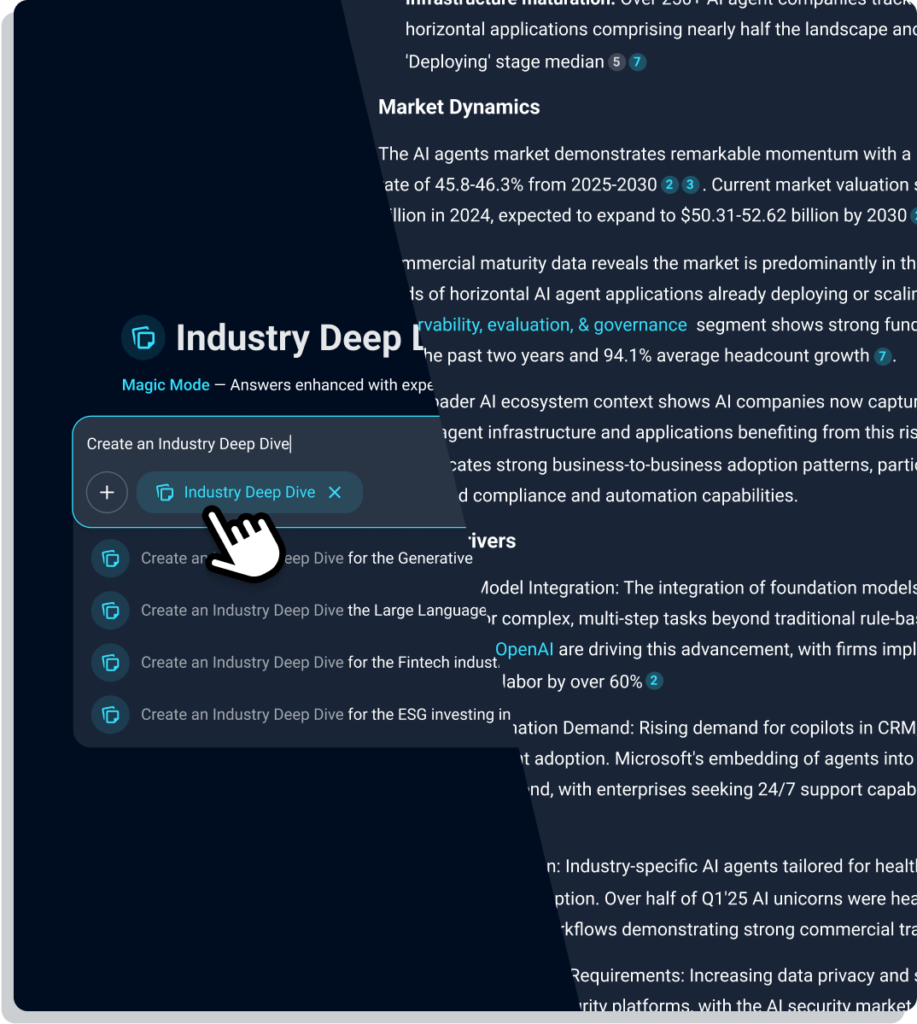Open the Magic Mode link
The height and width of the screenshot is (1024, 917).
click(165, 385)
